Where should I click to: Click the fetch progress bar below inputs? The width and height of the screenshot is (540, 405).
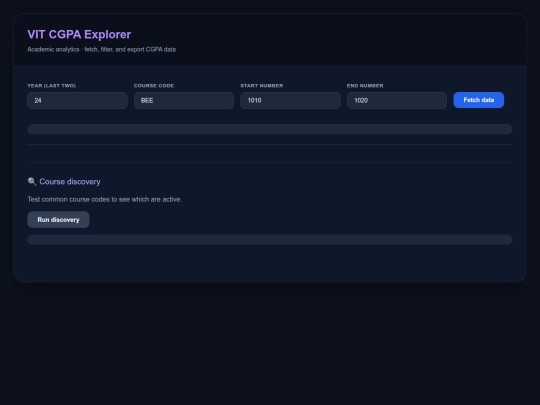270,129
